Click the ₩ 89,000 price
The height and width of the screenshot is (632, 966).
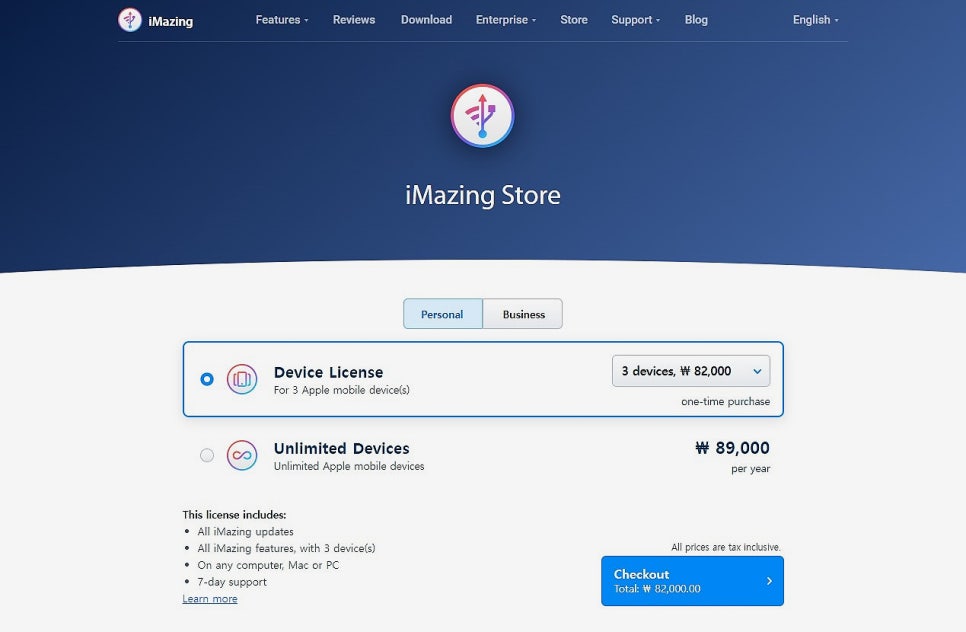click(x=733, y=448)
